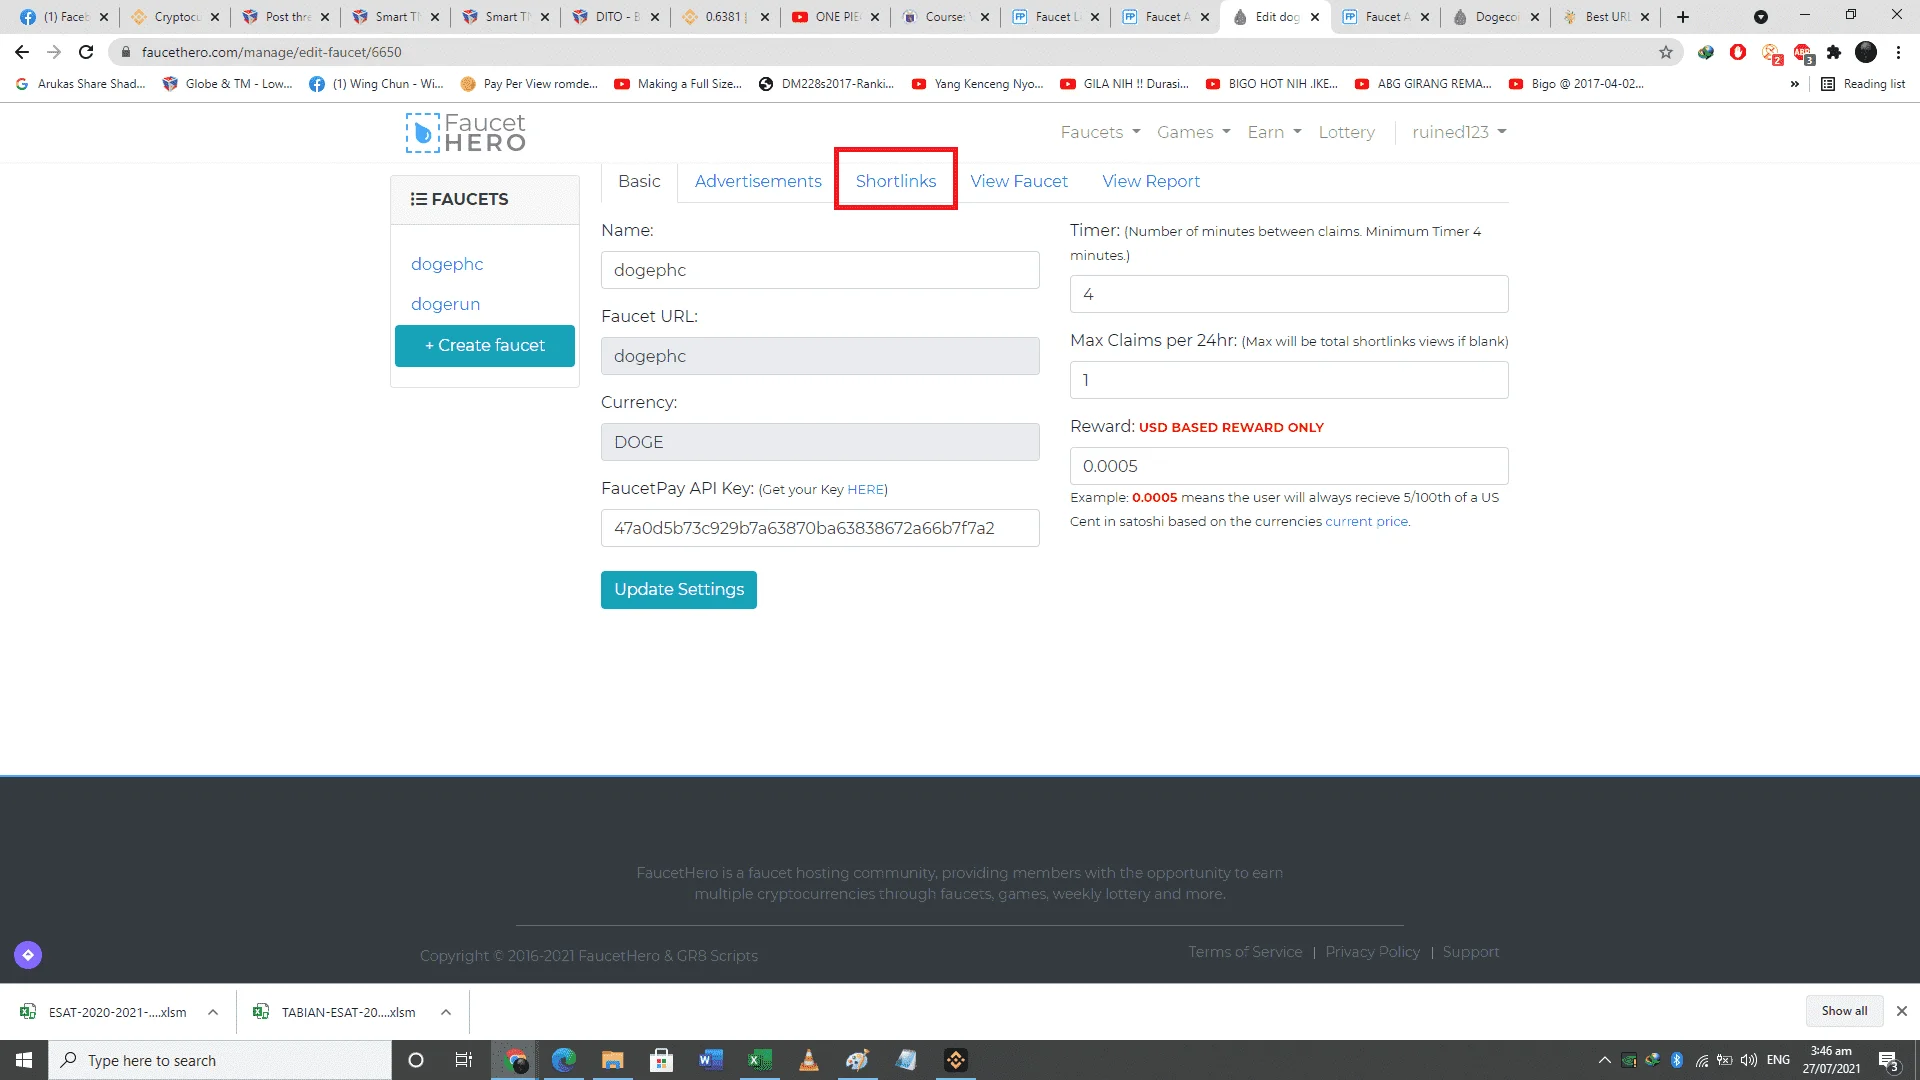Show hidden system tray icons
Image resolution: width=1920 pixels, height=1080 pixels.
1604,1060
